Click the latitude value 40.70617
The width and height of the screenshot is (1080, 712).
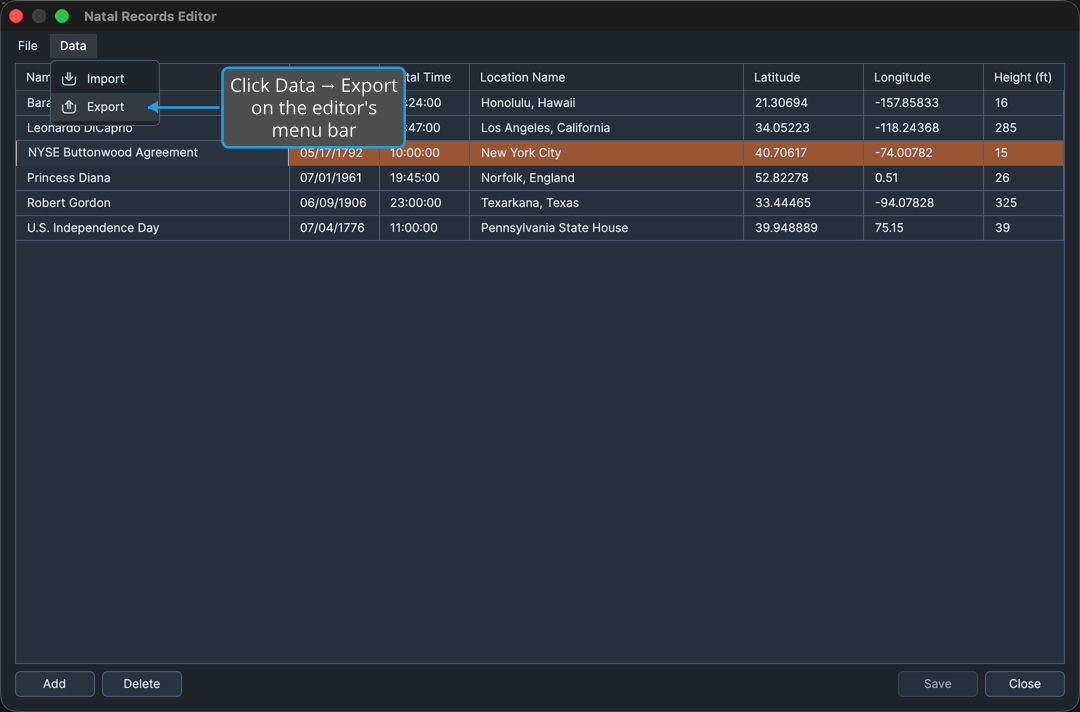point(803,153)
